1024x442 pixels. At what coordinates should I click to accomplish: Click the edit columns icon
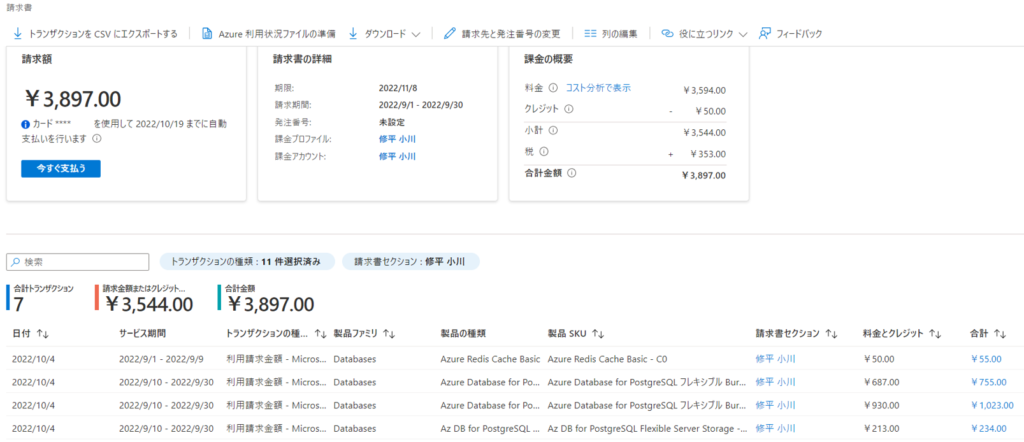(x=590, y=33)
